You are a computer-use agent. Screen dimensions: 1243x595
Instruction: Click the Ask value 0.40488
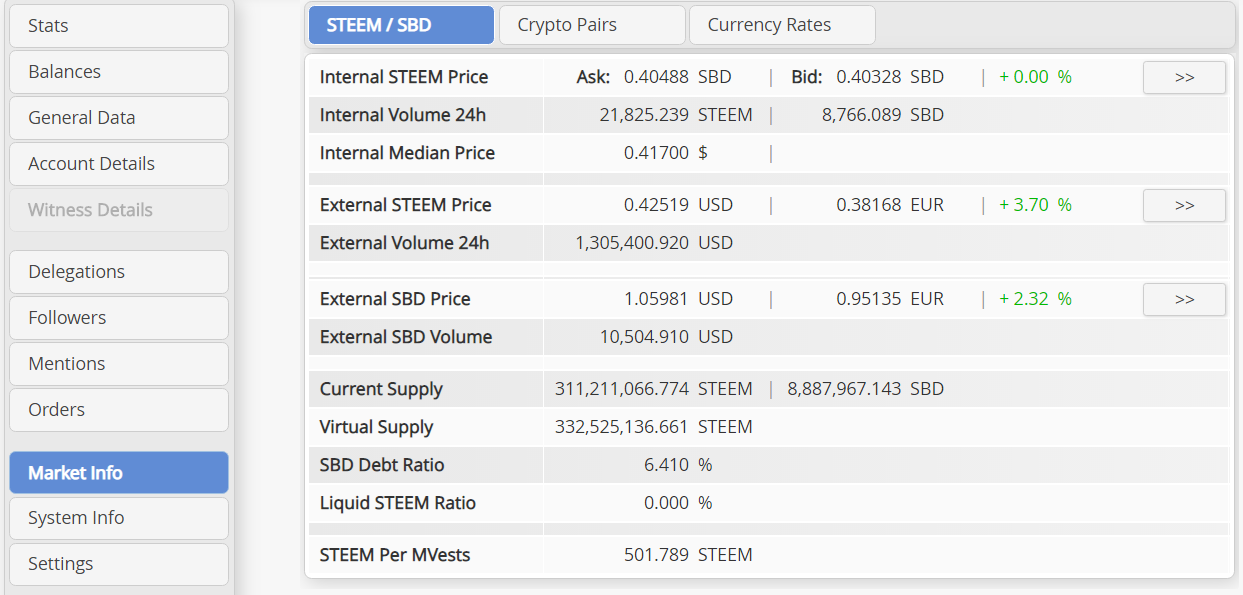(x=656, y=77)
